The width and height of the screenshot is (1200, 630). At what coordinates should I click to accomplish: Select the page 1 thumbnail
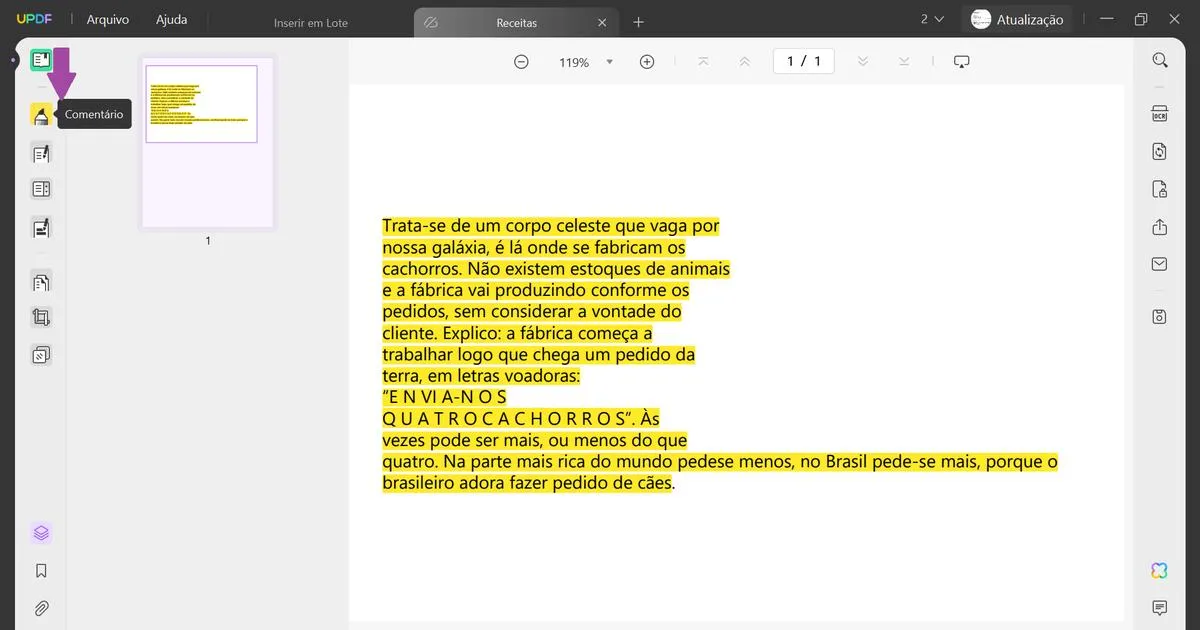coord(206,140)
